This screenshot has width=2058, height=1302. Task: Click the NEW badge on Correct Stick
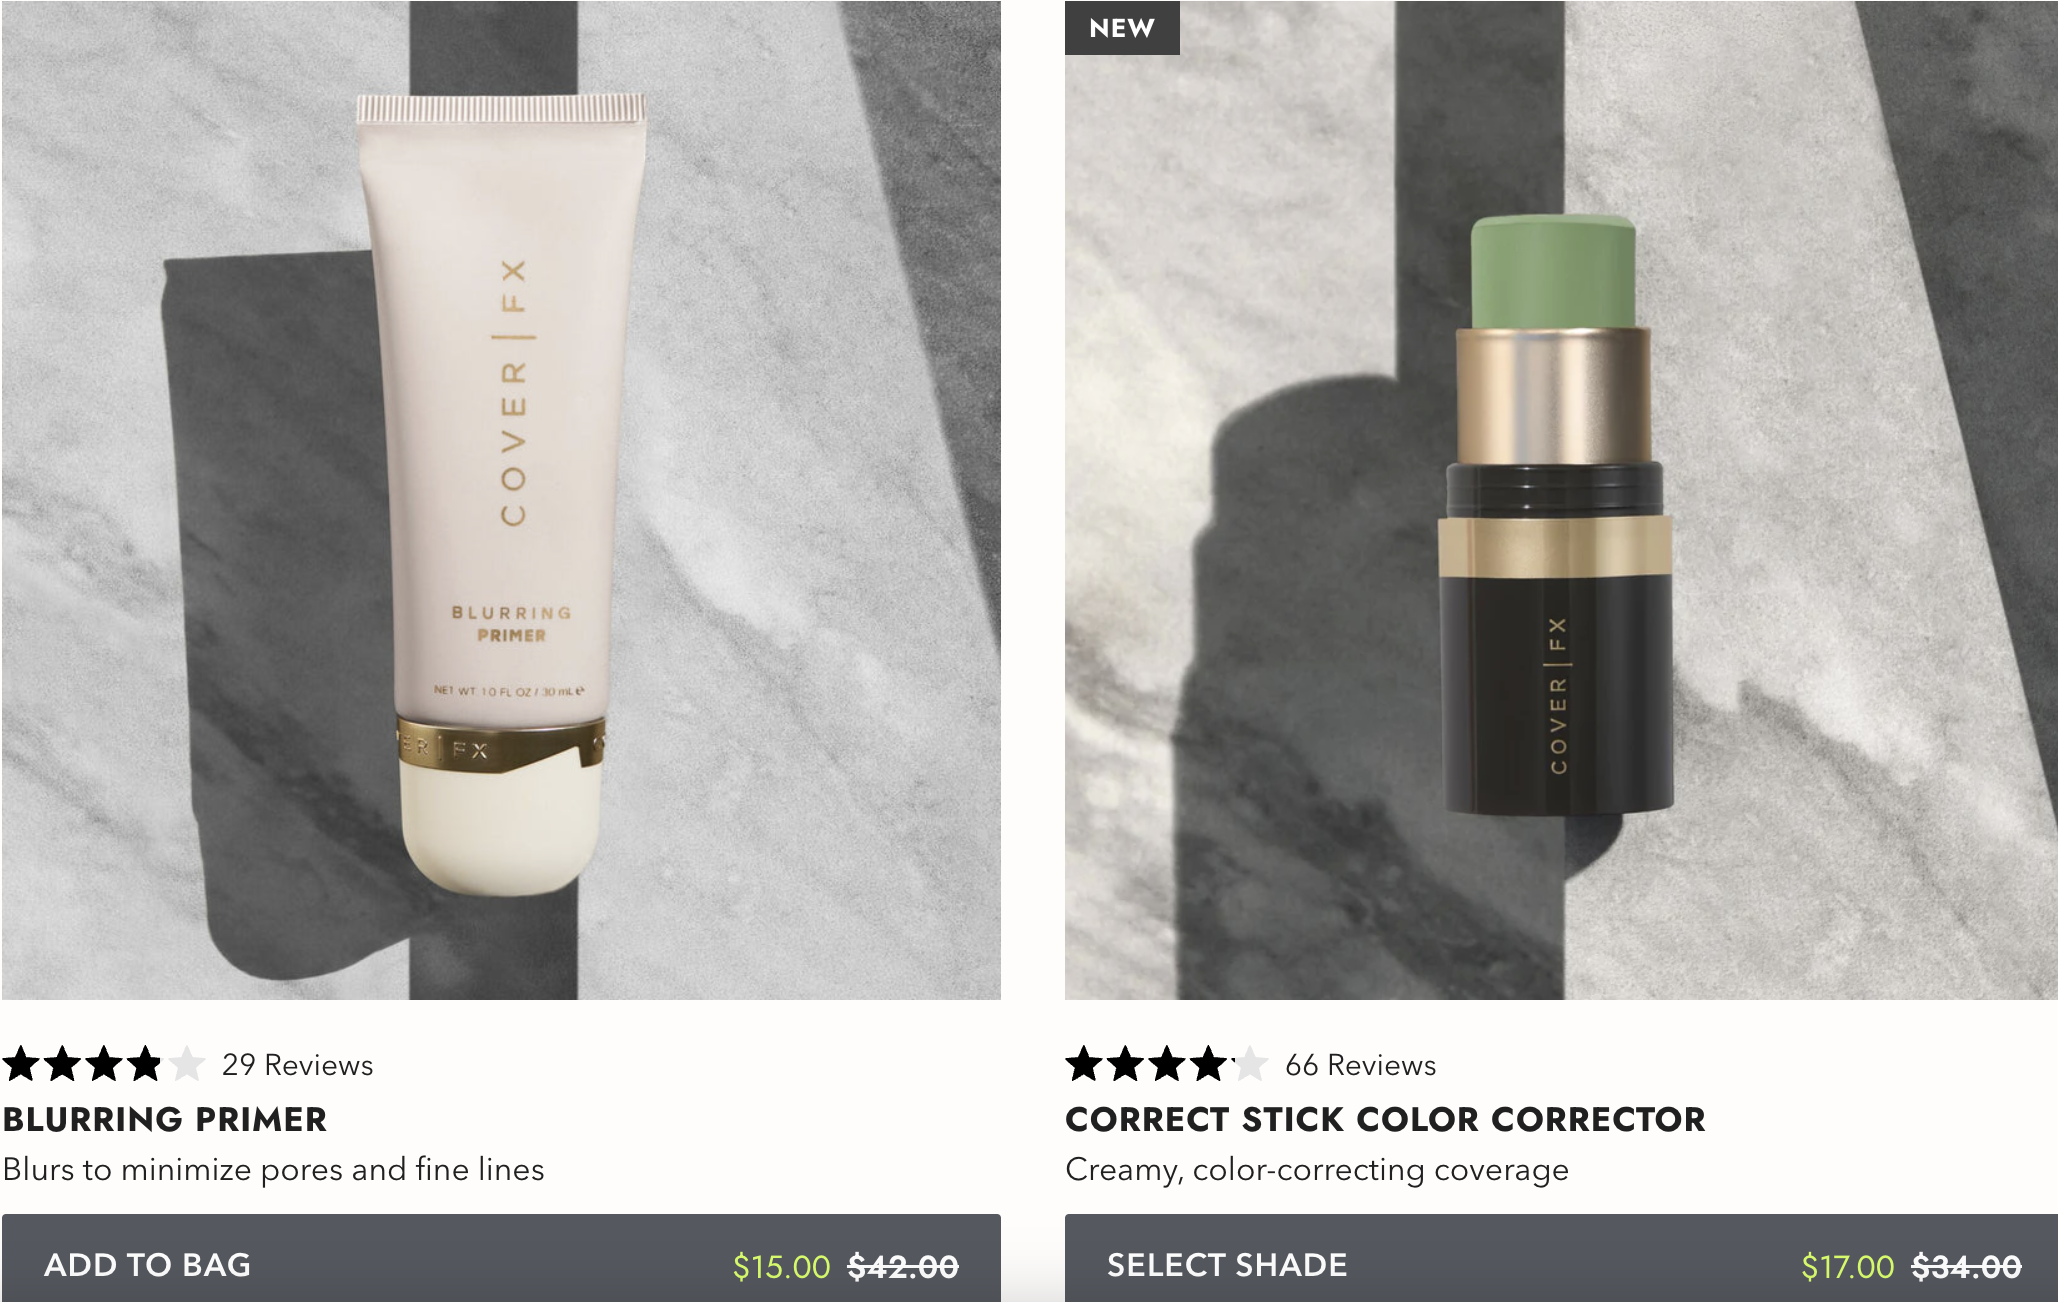1122,28
